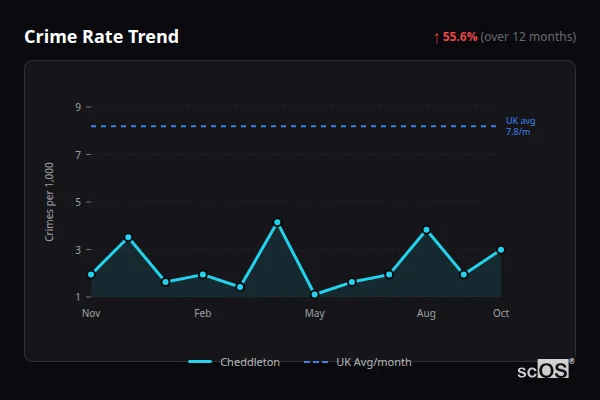The image size is (600, 400).
Task: Click the Feb data point
Action: pos(203,274)
